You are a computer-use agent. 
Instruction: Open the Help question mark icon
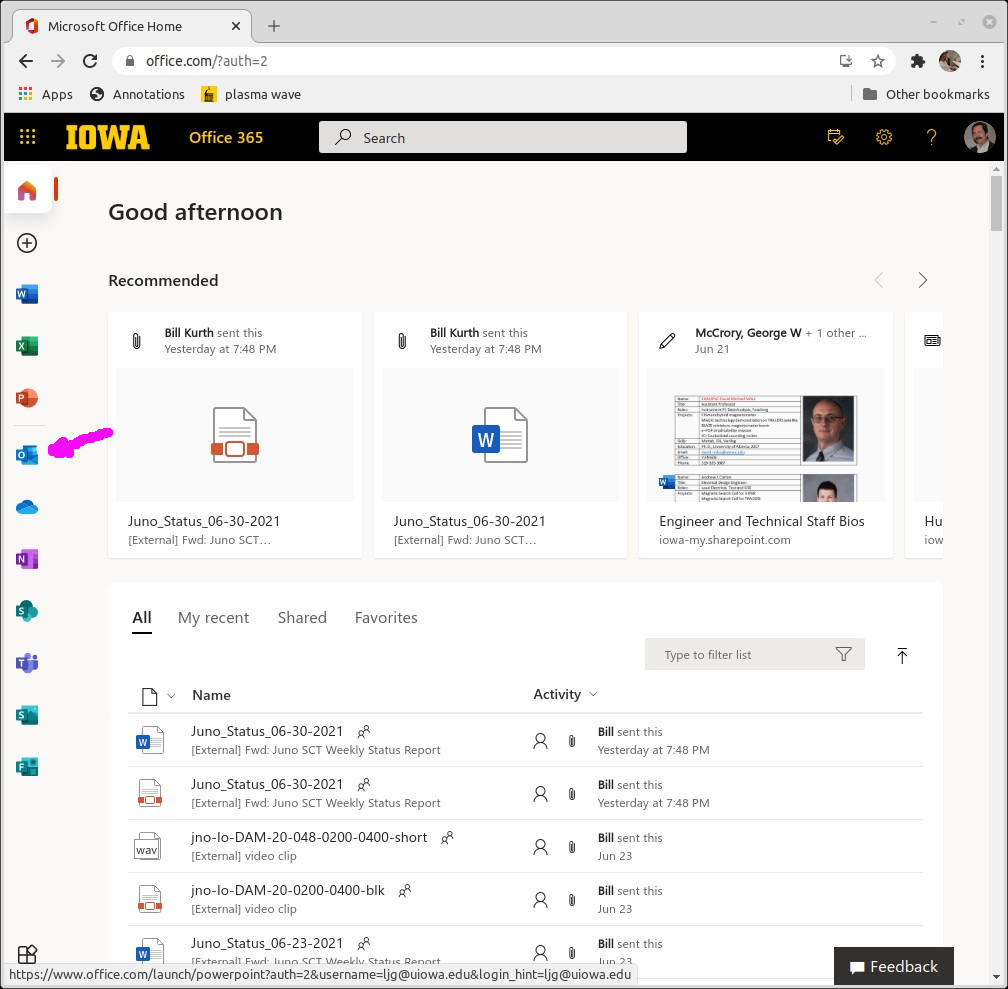(931, 137)
